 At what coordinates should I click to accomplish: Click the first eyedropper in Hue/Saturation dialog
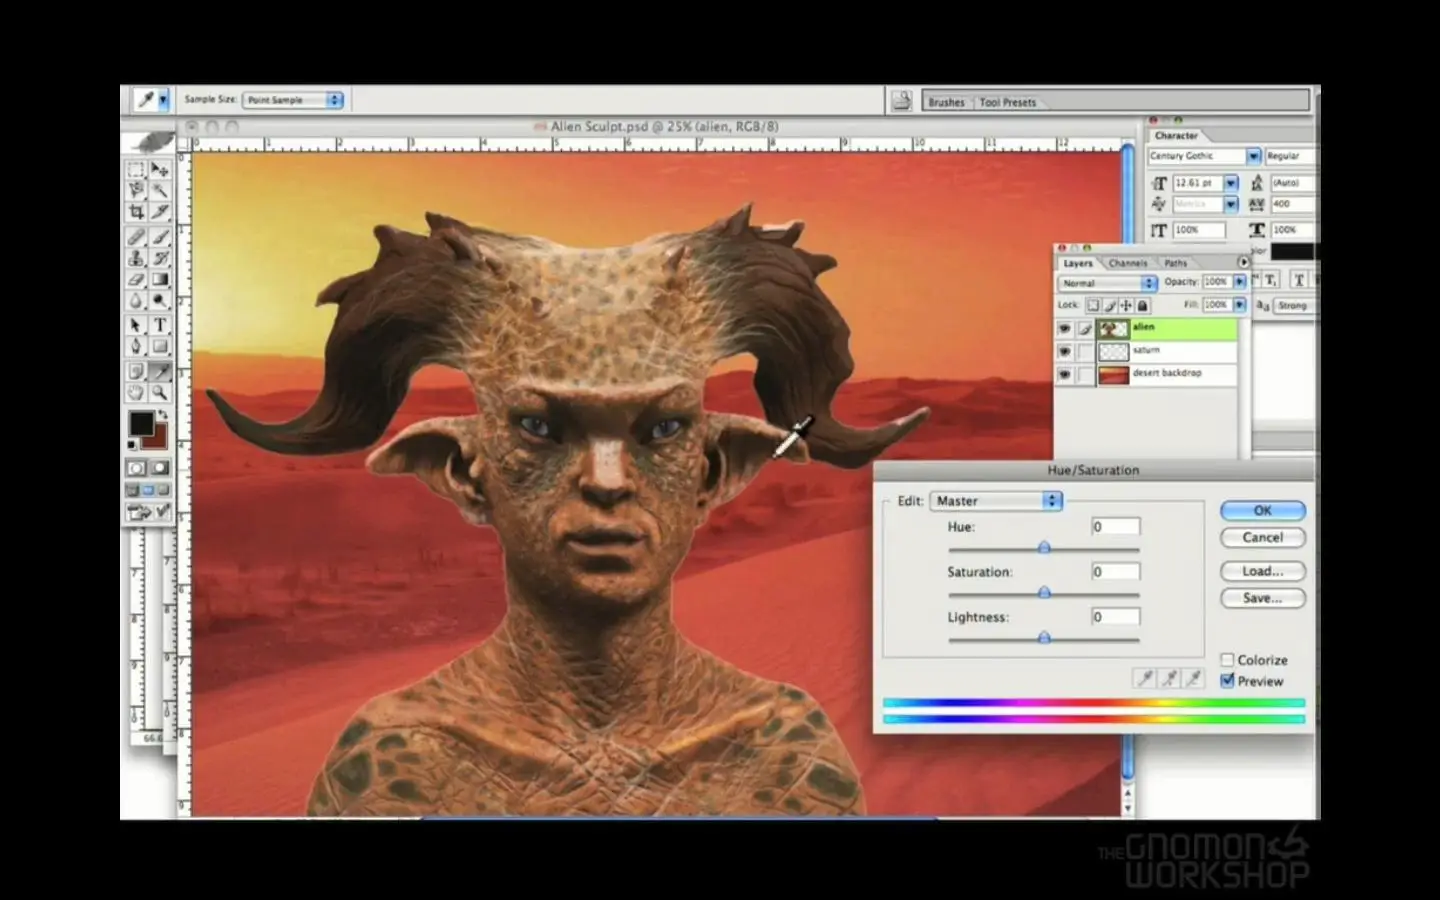(x=1145, y=678)
